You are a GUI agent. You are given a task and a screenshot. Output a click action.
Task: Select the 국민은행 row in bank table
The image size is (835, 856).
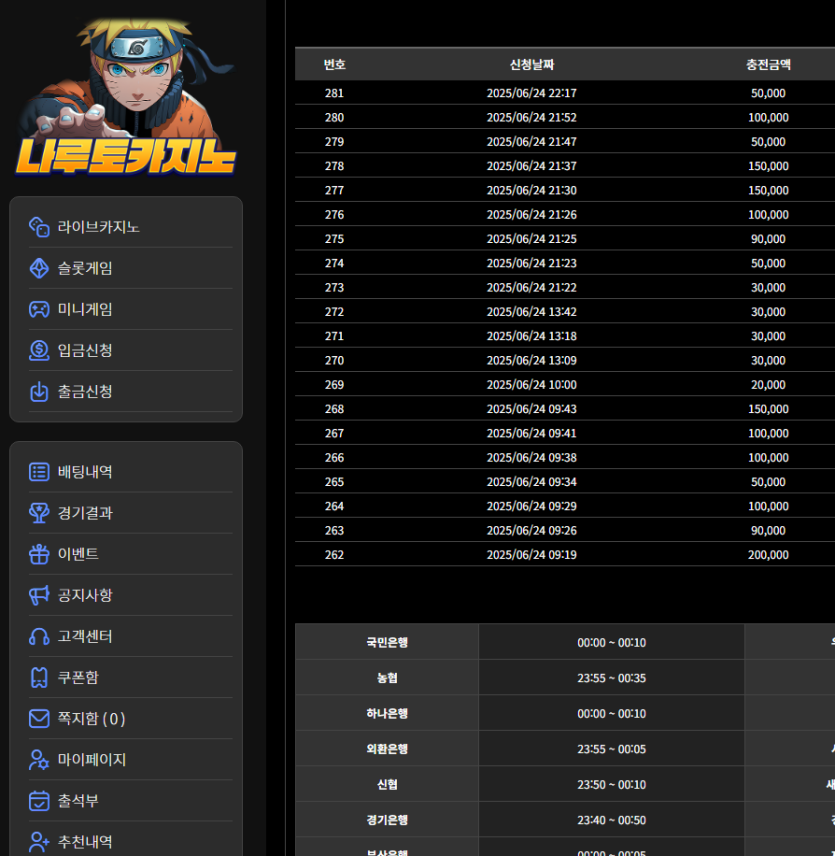(387, 642)
